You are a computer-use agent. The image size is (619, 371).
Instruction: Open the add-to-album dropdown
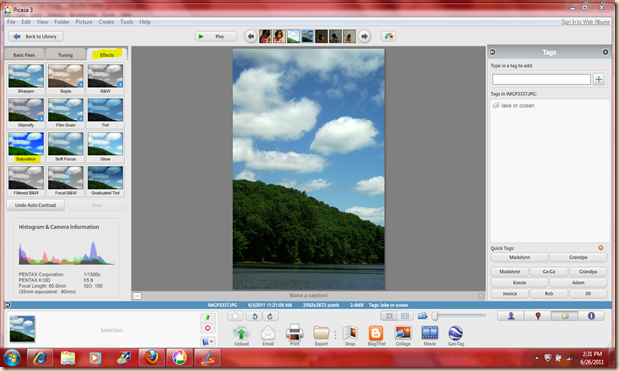[x=208, y=341]
